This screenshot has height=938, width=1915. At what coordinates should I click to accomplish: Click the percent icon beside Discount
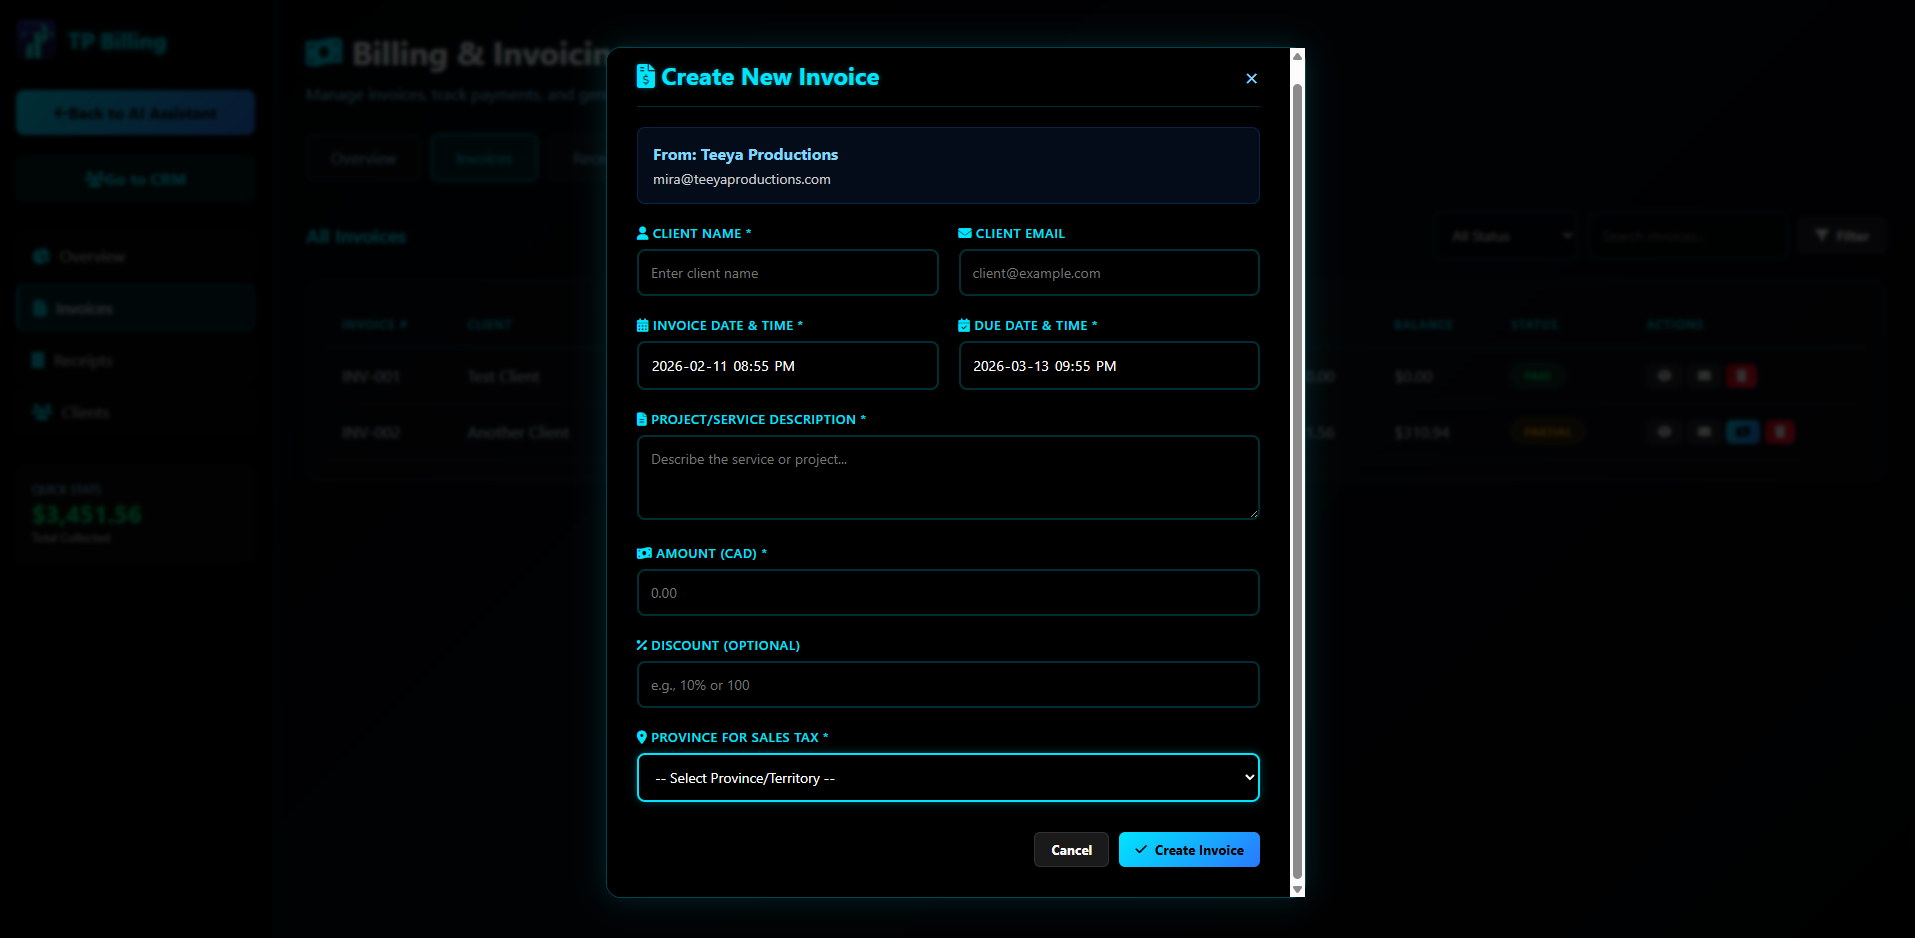click(642, 645)
